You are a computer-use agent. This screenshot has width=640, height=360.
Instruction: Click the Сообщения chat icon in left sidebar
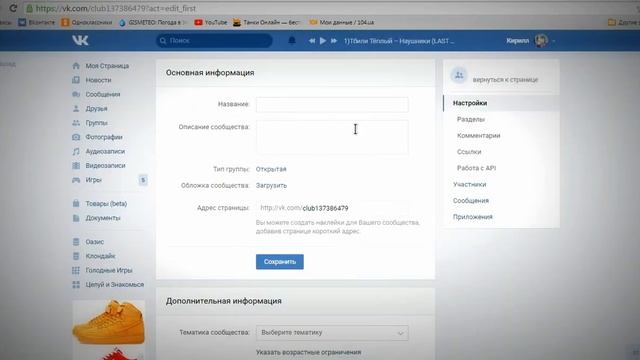click(x=76, y=94)
